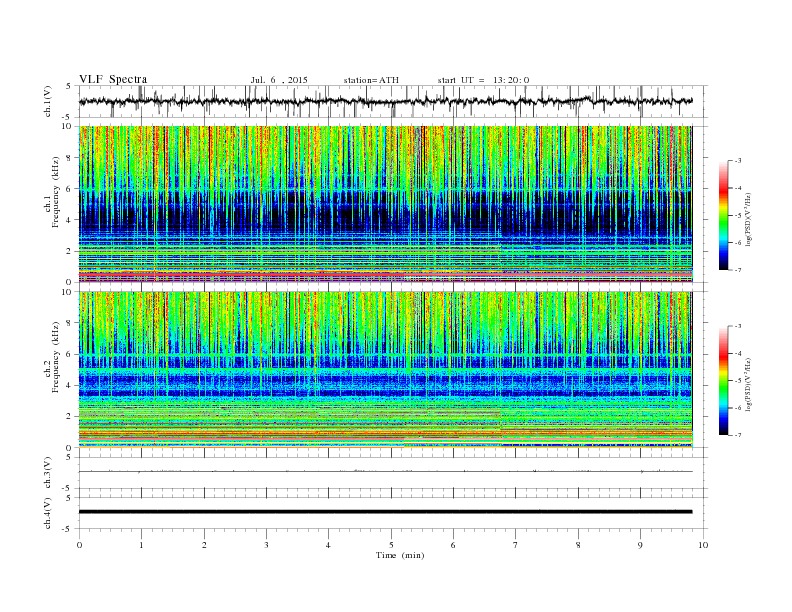Click the "ch.3(V)" axis label
This screenshot has width=792, height=612.
pos(48,473)
